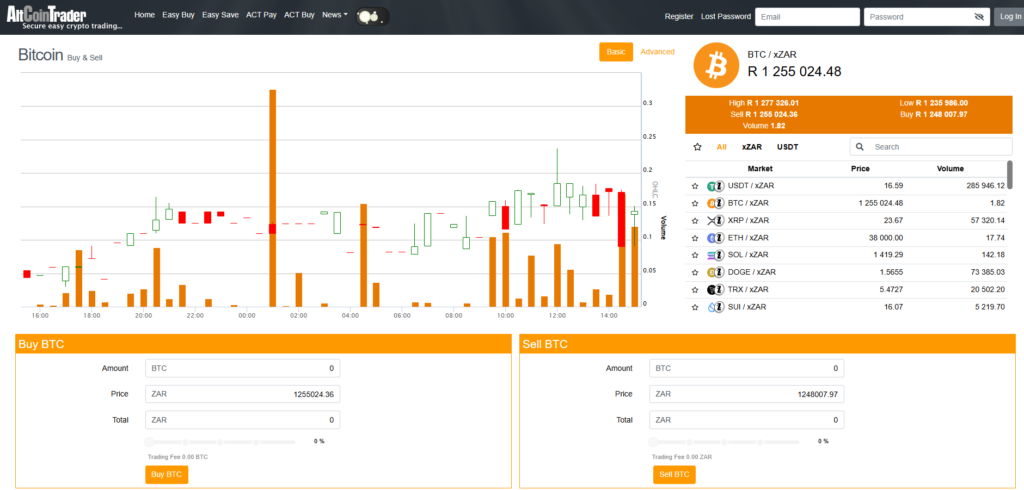Click the Buy BTC button
The height and width of the screenshot is (490, 1024).
click(x=167, y=474)
